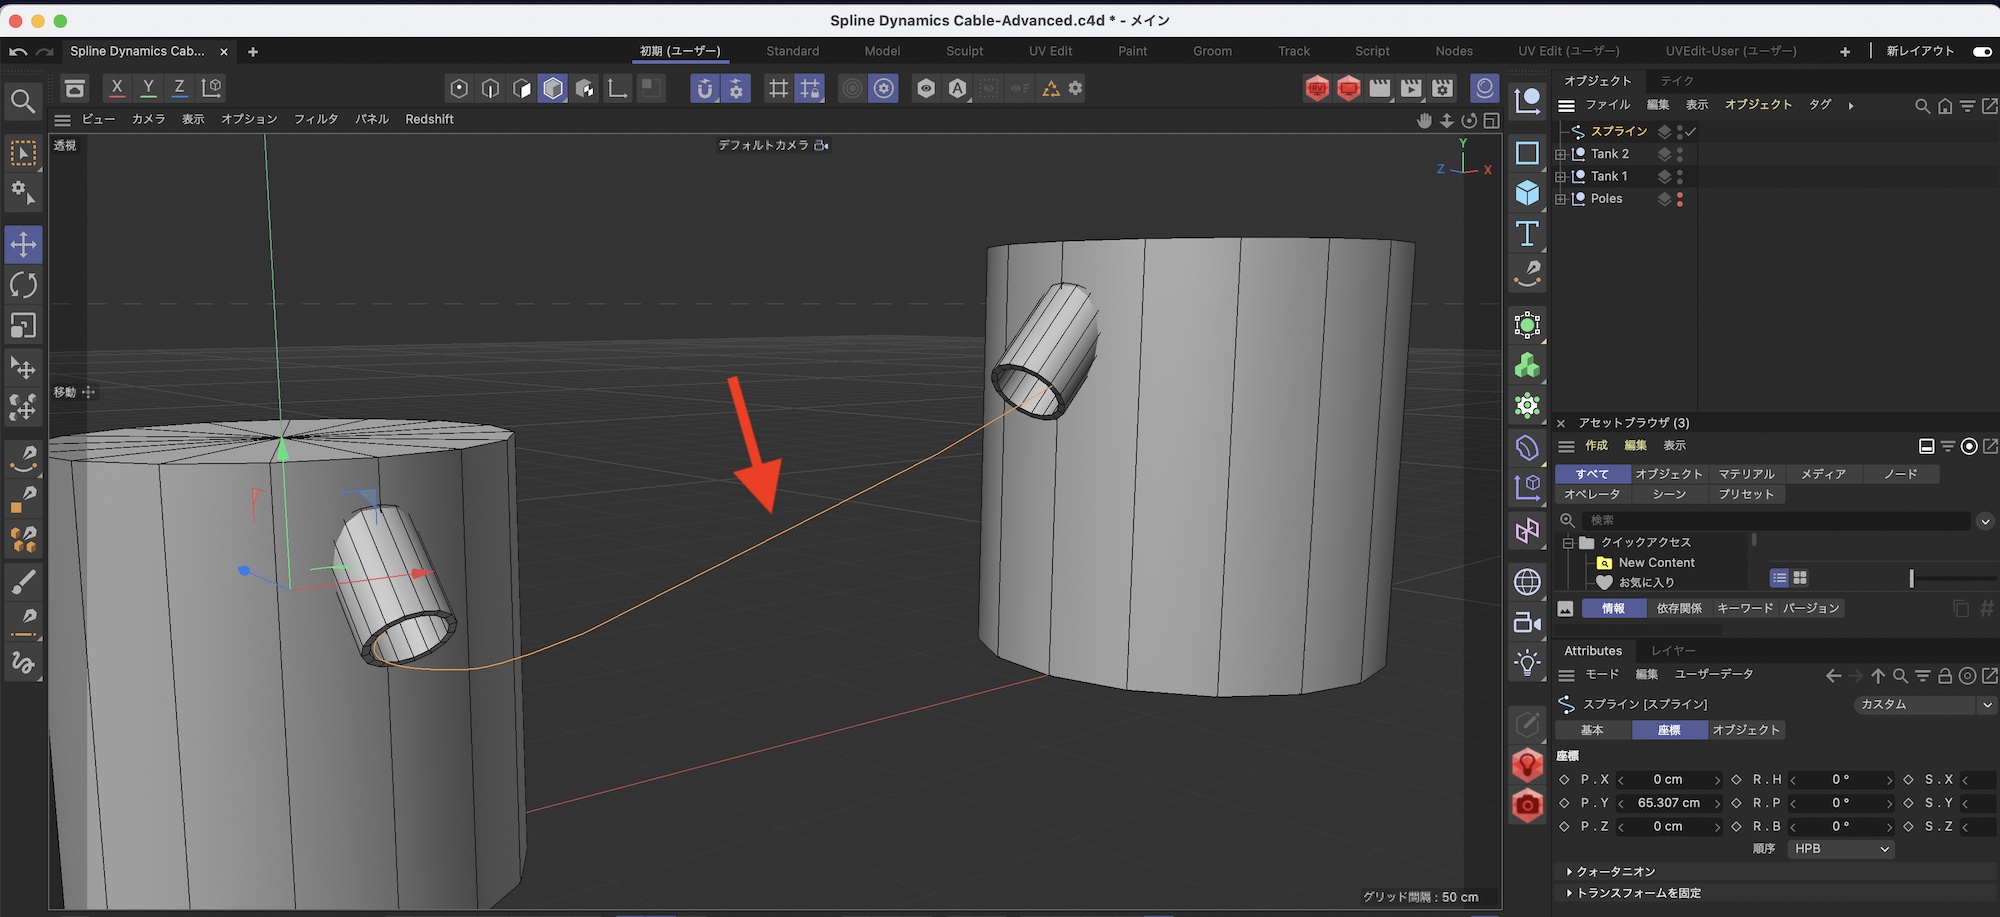
Task: Toggle the 新レイアウト switch
Action: click(x=1981, y=51)
